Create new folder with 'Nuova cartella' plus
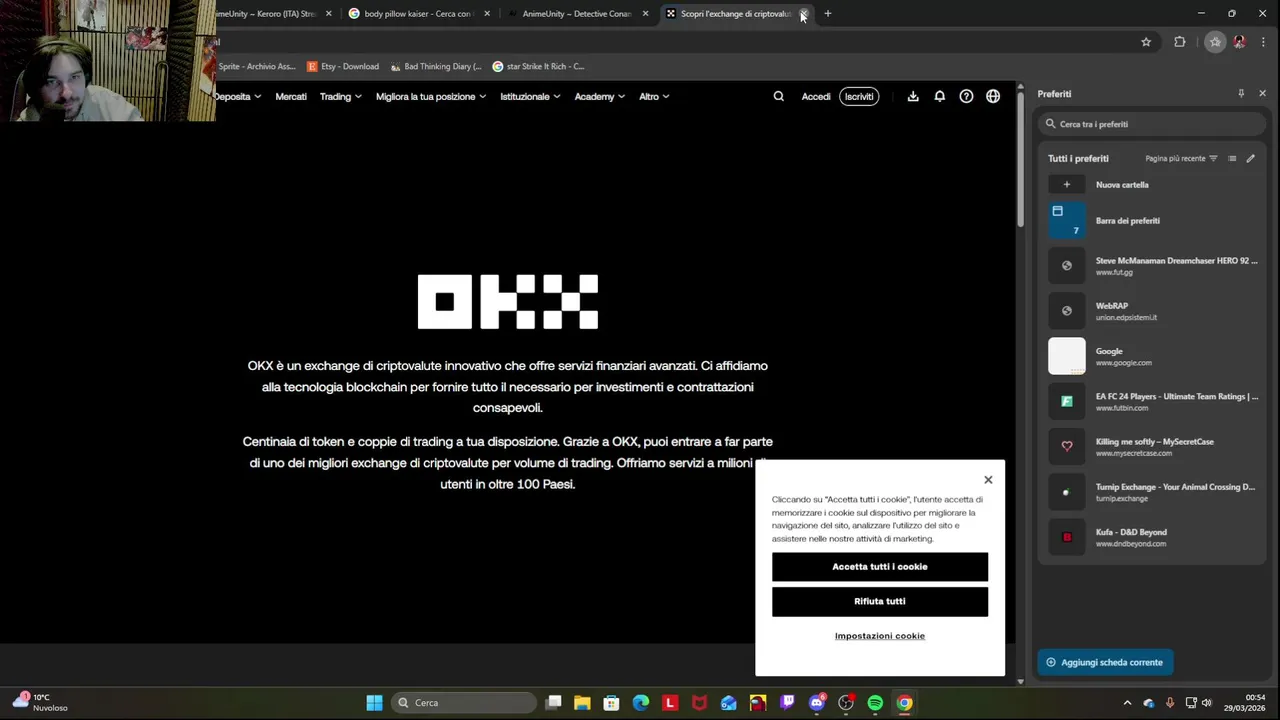This screenshot has height=720, width=1280. (x=1067, y=185)
